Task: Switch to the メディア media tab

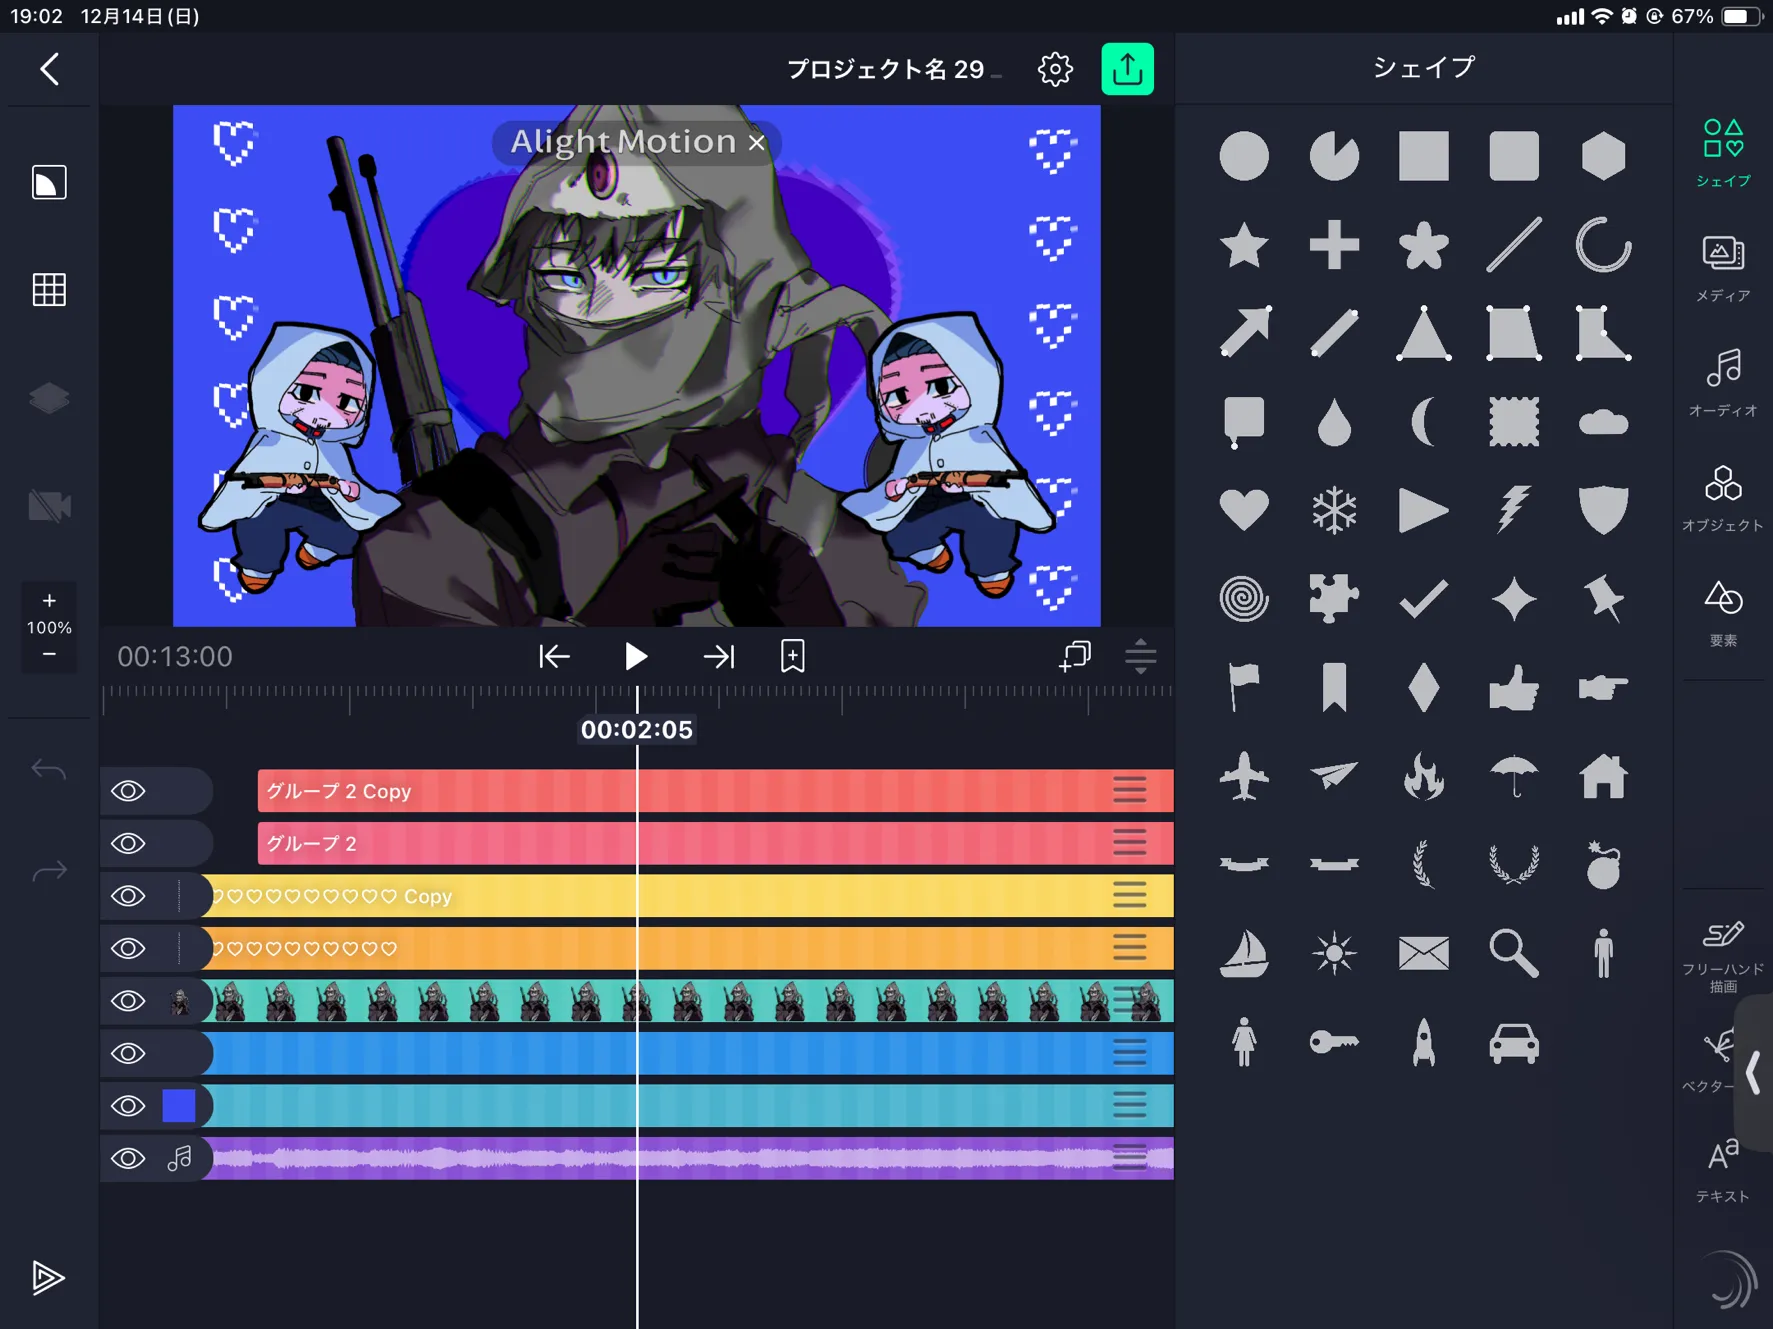Action: point(1723,269)
